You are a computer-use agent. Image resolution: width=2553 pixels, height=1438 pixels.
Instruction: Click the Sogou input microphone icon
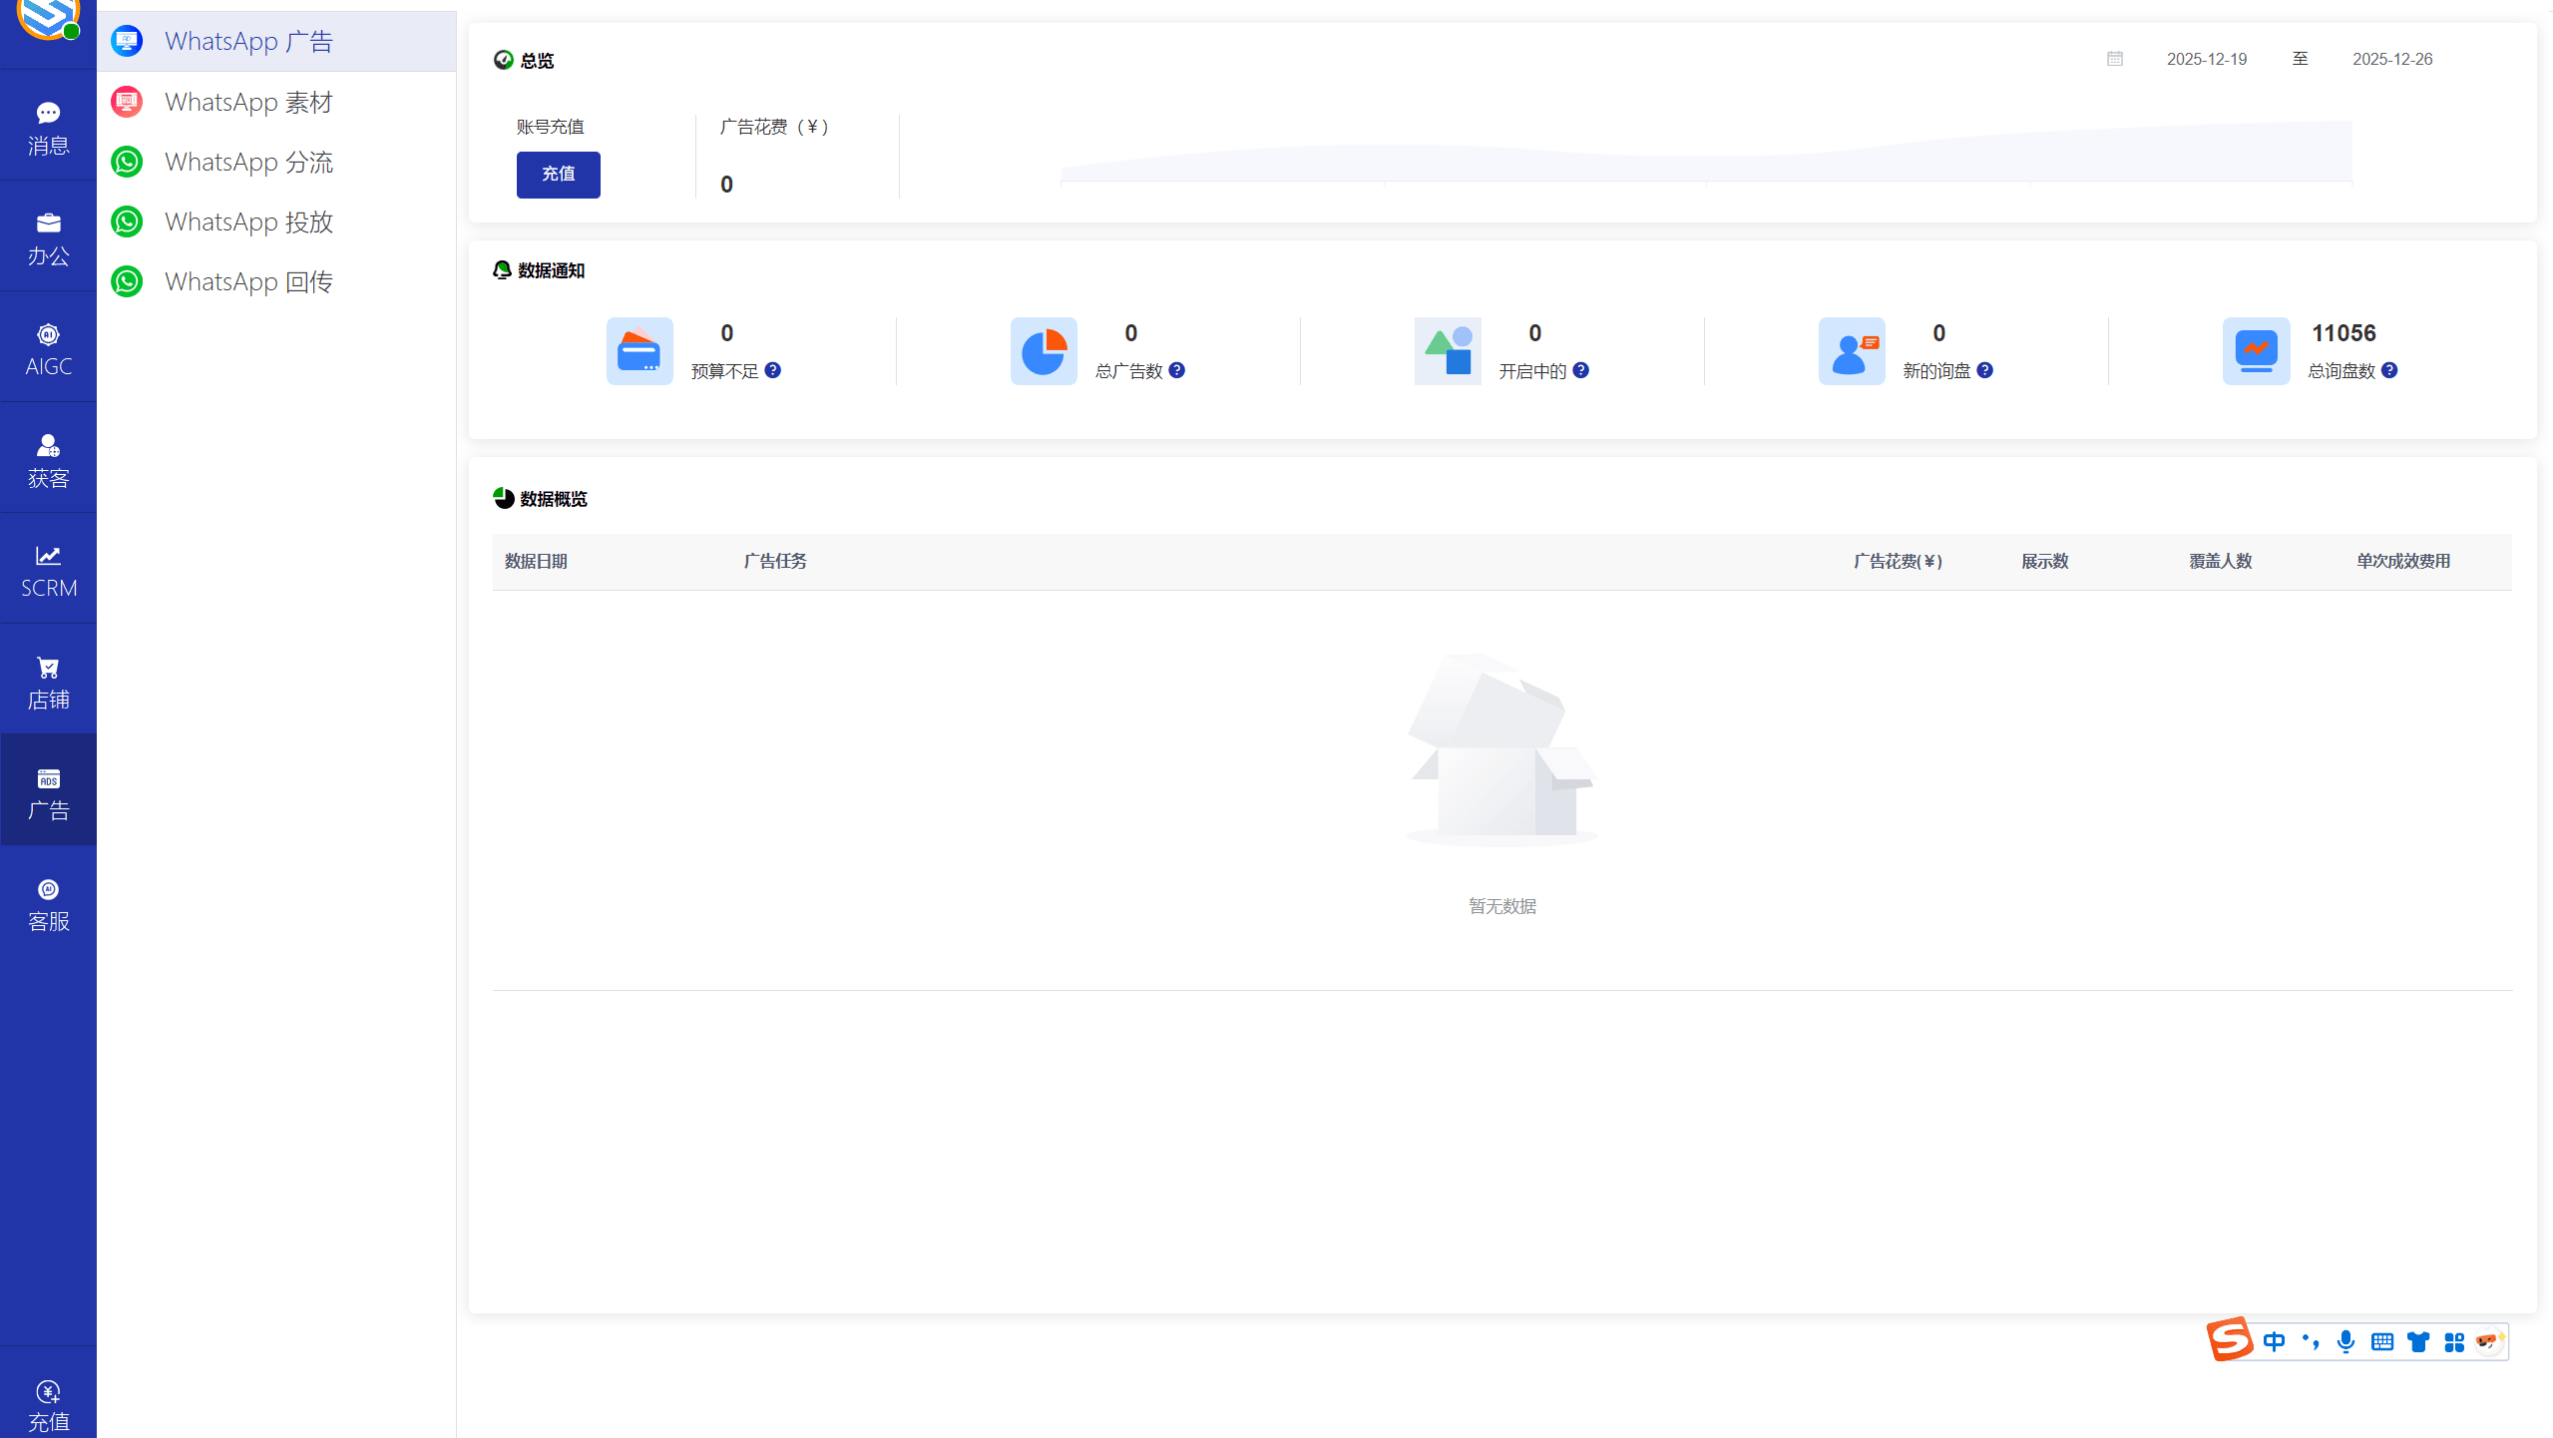coord(2346,1342)
